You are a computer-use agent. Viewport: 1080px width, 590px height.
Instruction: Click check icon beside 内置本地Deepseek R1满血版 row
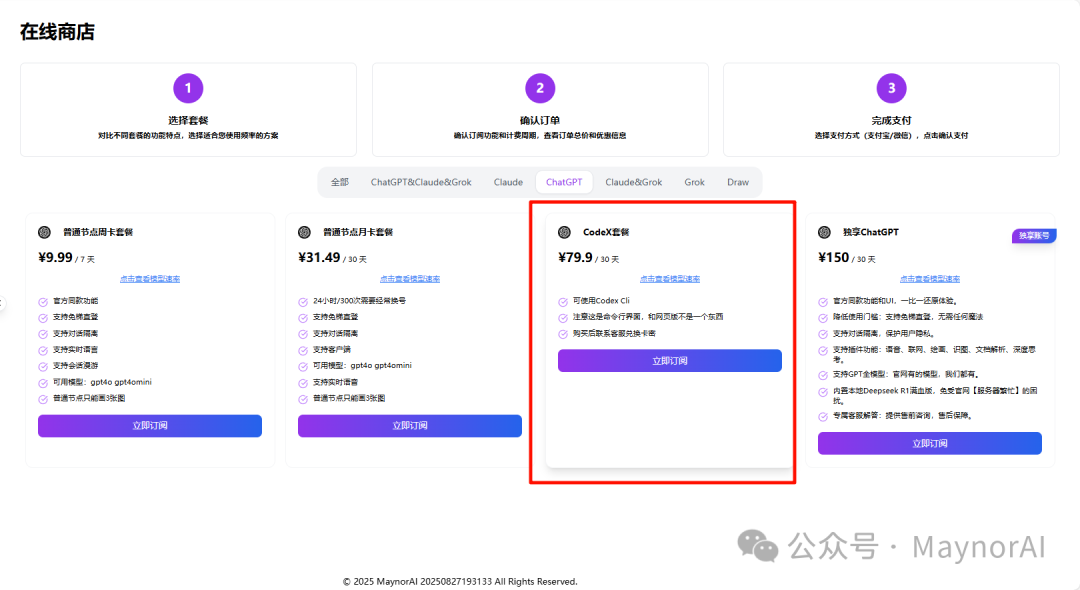click(823, 392)
